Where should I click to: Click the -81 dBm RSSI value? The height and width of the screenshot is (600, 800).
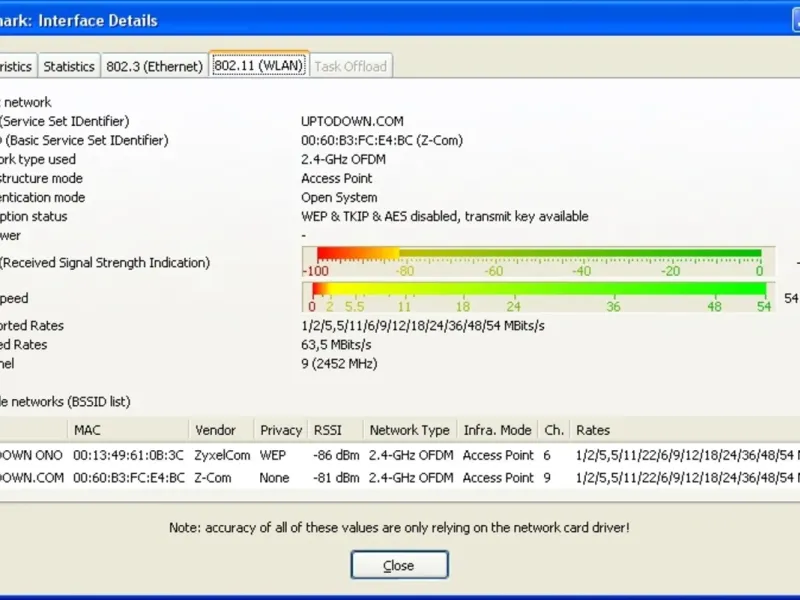click(336, 478)
